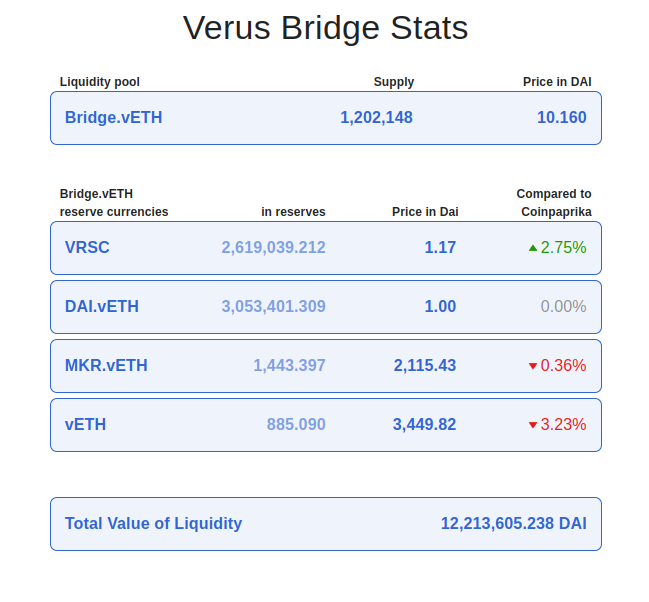Click the 1,202,148 supply value

tap(376, 118)
